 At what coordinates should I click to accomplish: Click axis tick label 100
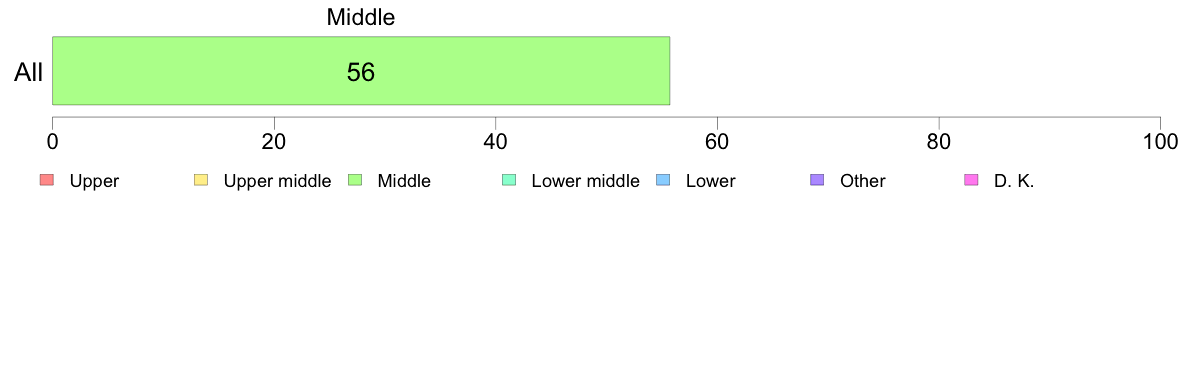click(1161, 142)
